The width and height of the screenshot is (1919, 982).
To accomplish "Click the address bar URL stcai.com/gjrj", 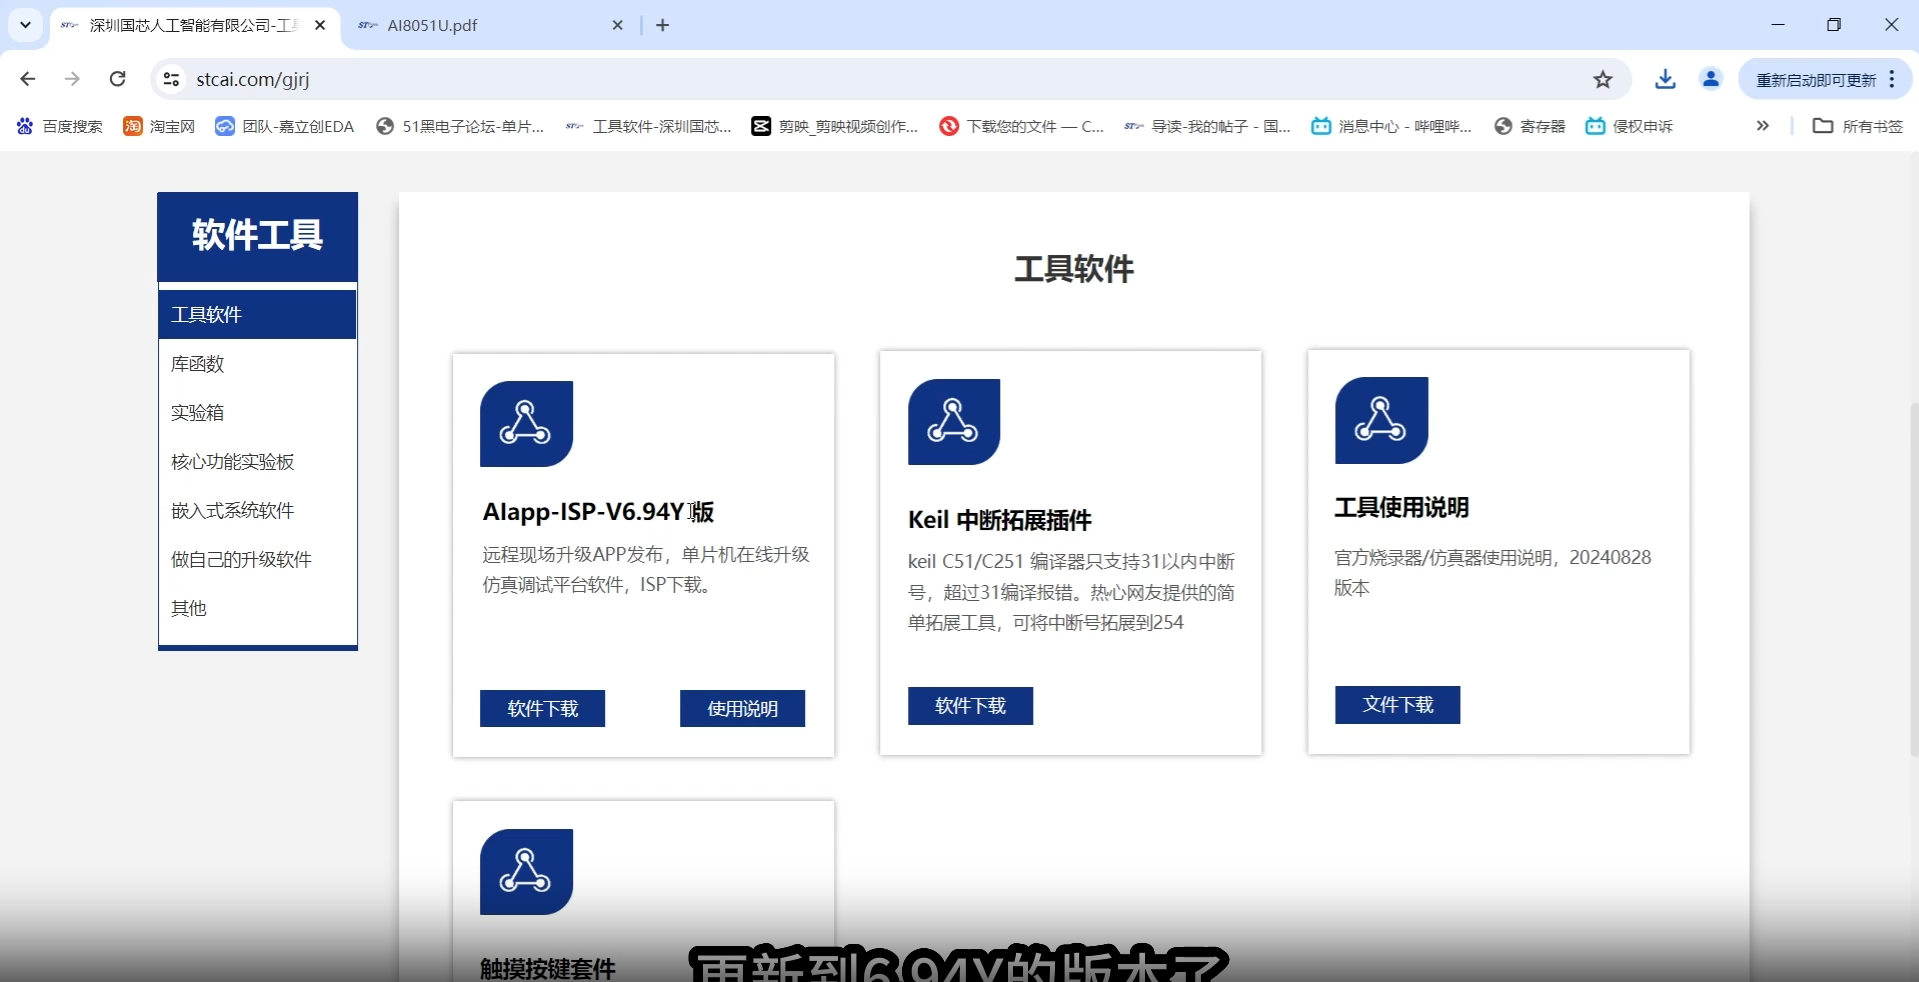I will [x=253, y=79].
